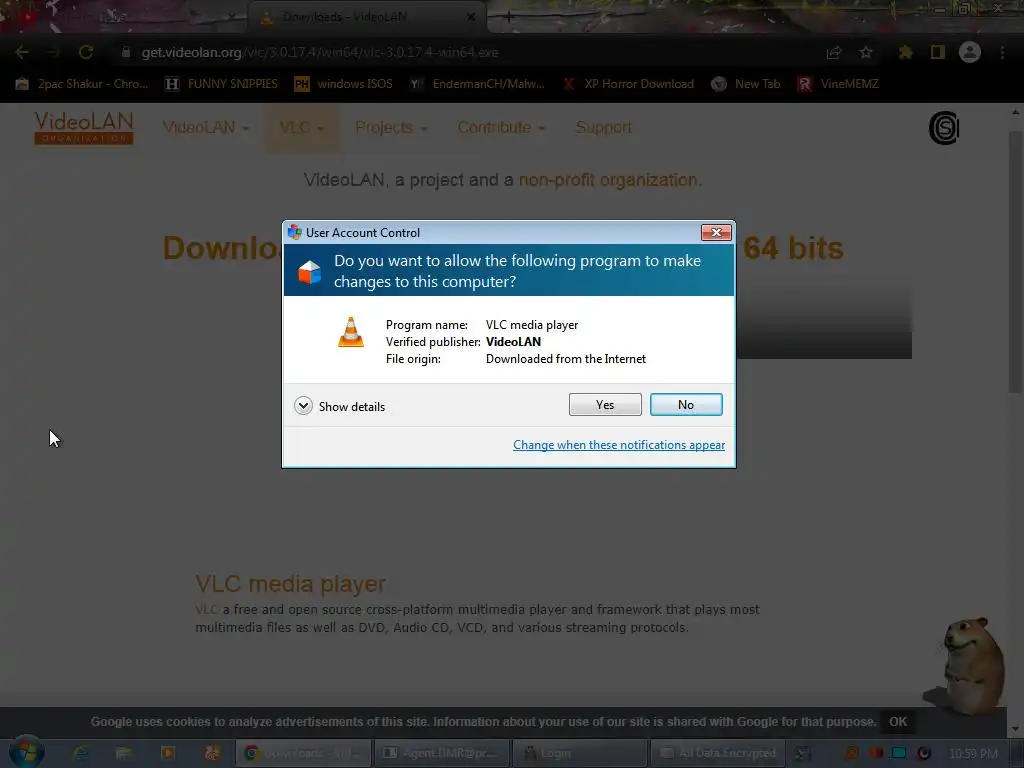Image resolution: width=1024 pixels, height=768 pixels.
Task: Open a new tab with plus button
Action: coord(509,17)
